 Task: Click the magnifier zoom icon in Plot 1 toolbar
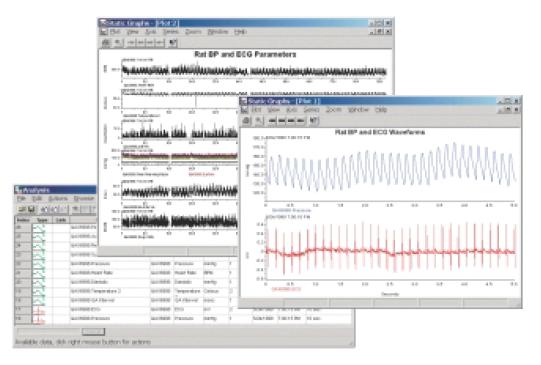point(258,120)
